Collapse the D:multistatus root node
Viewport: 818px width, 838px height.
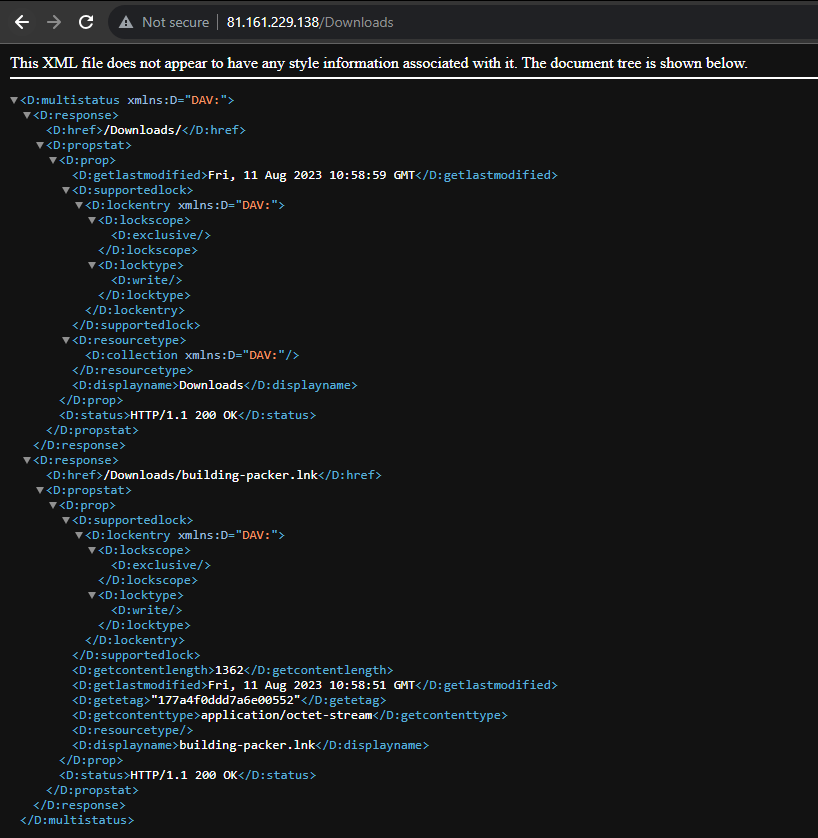[x=14, y=100]
